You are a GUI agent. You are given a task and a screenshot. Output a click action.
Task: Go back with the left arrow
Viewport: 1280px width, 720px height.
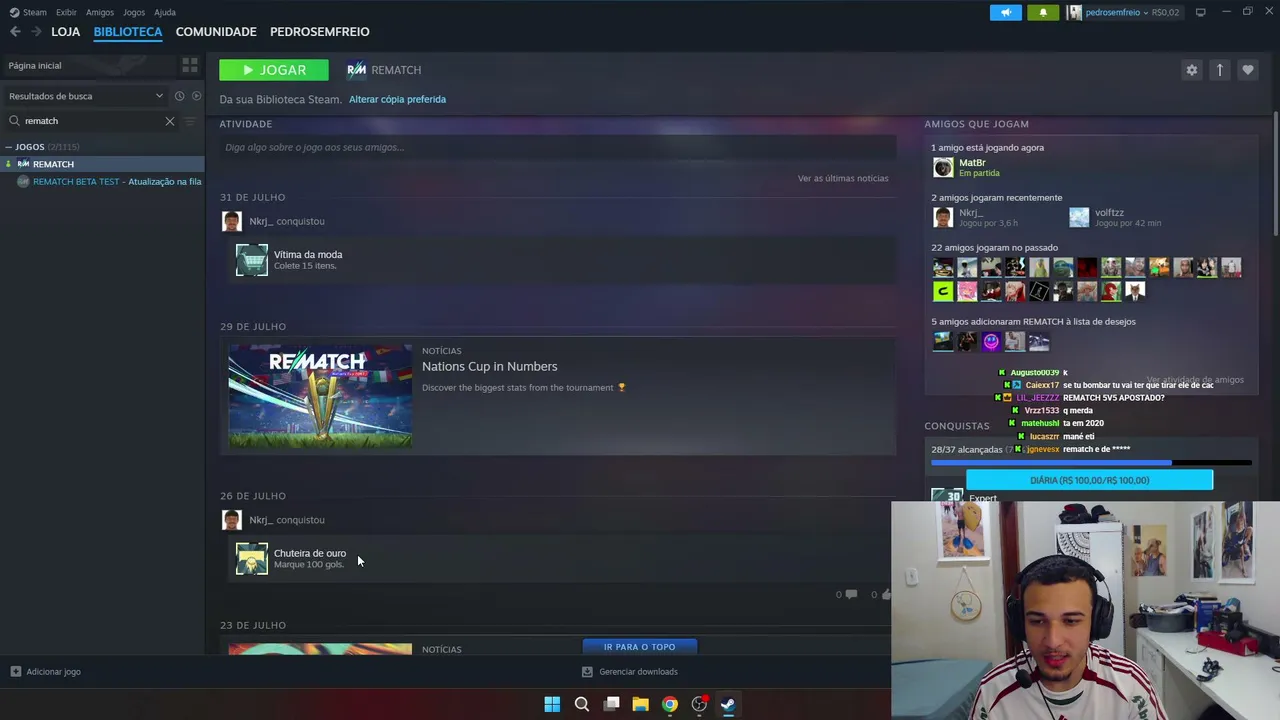(x=15, y=32)
